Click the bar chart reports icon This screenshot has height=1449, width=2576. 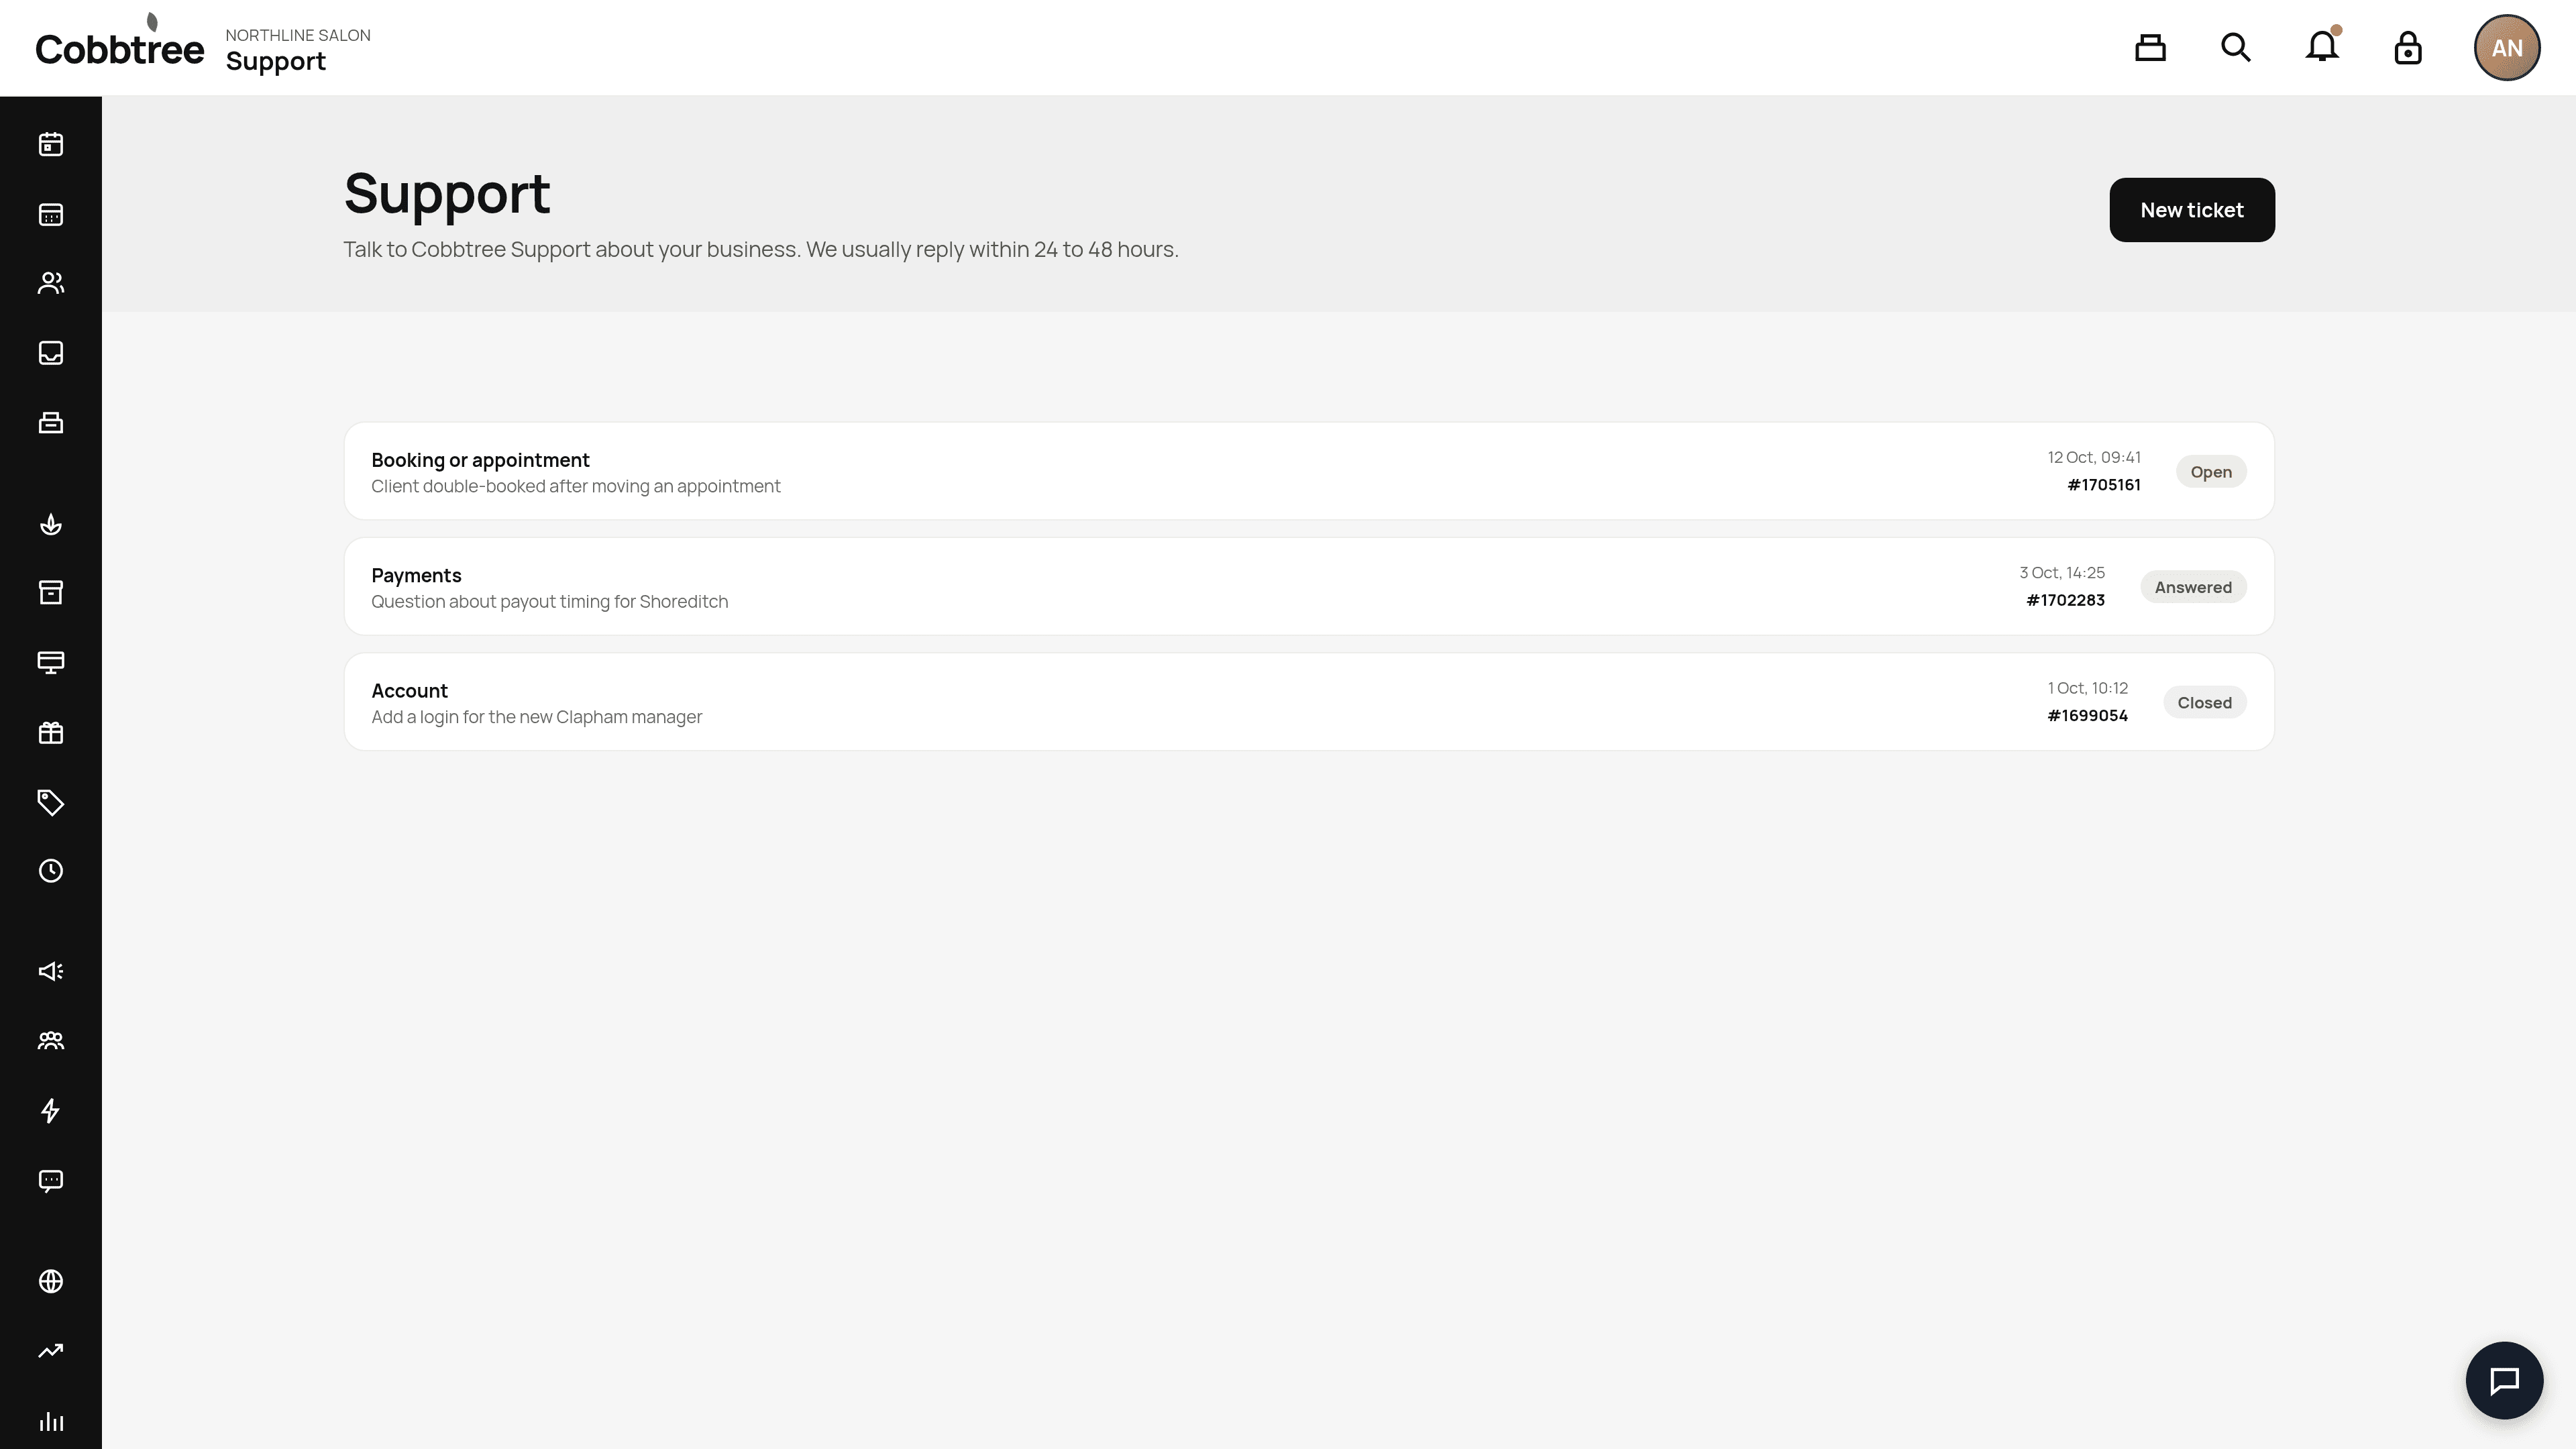51,1422
